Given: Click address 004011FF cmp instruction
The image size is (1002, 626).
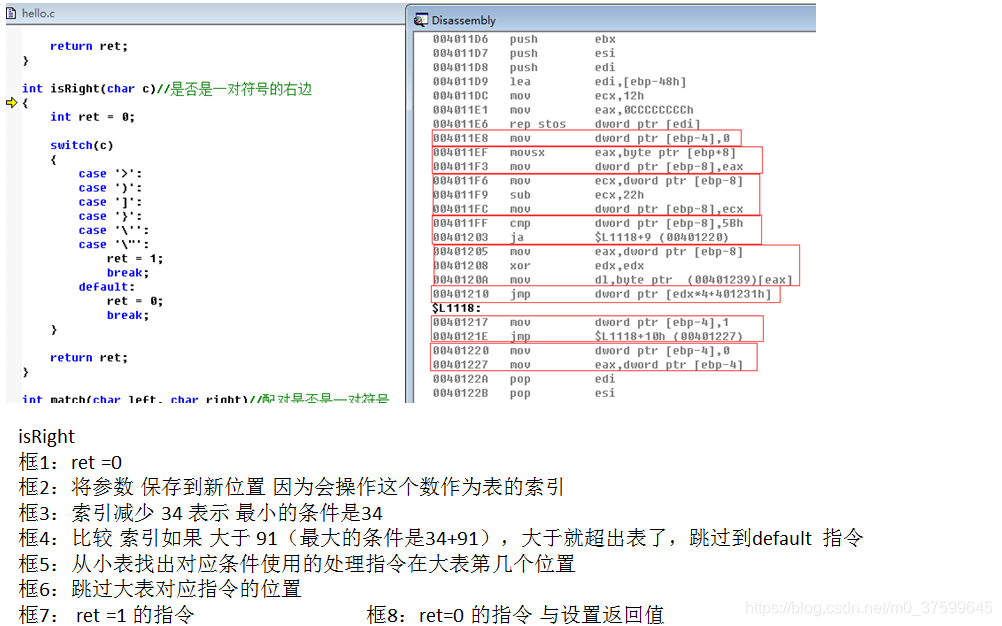Looking at the screenshot, I should pos(588,223).
